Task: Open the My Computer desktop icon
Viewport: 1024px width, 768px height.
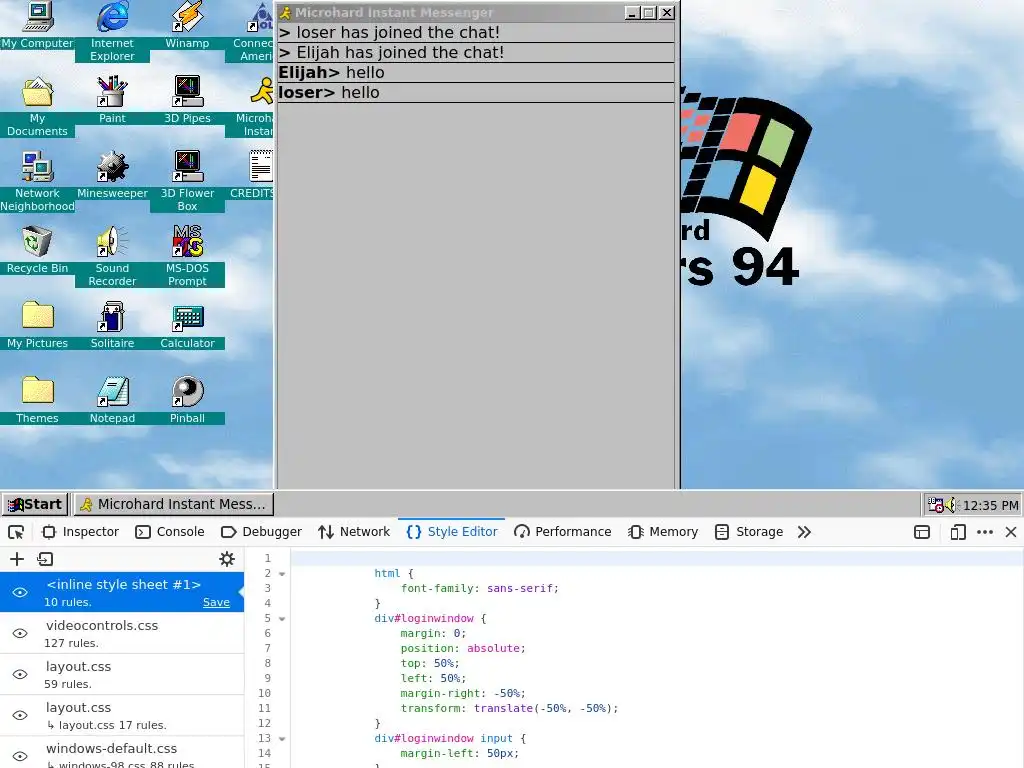Action: pyautogui.click(x=37, y=25)
